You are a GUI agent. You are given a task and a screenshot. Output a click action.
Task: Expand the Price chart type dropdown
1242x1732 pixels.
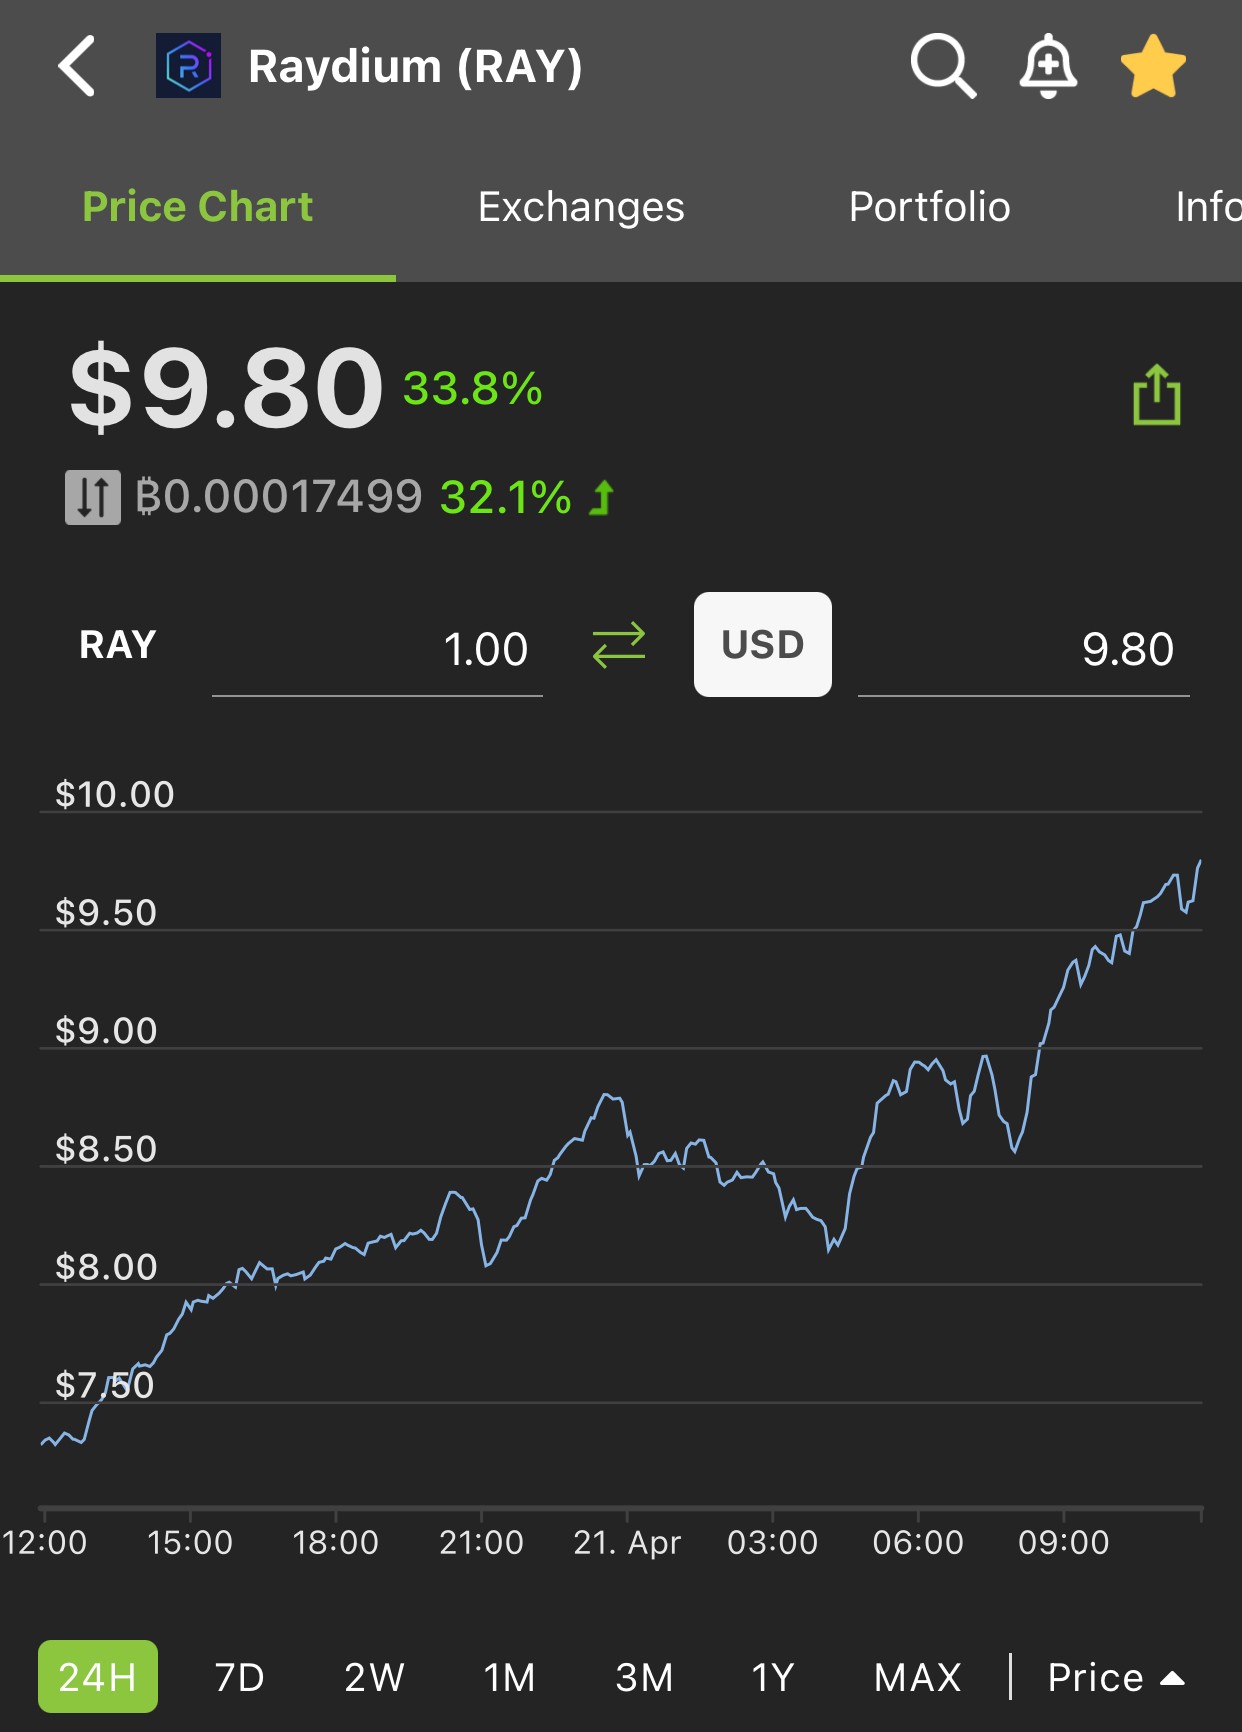click(x=1116, y=1677)
